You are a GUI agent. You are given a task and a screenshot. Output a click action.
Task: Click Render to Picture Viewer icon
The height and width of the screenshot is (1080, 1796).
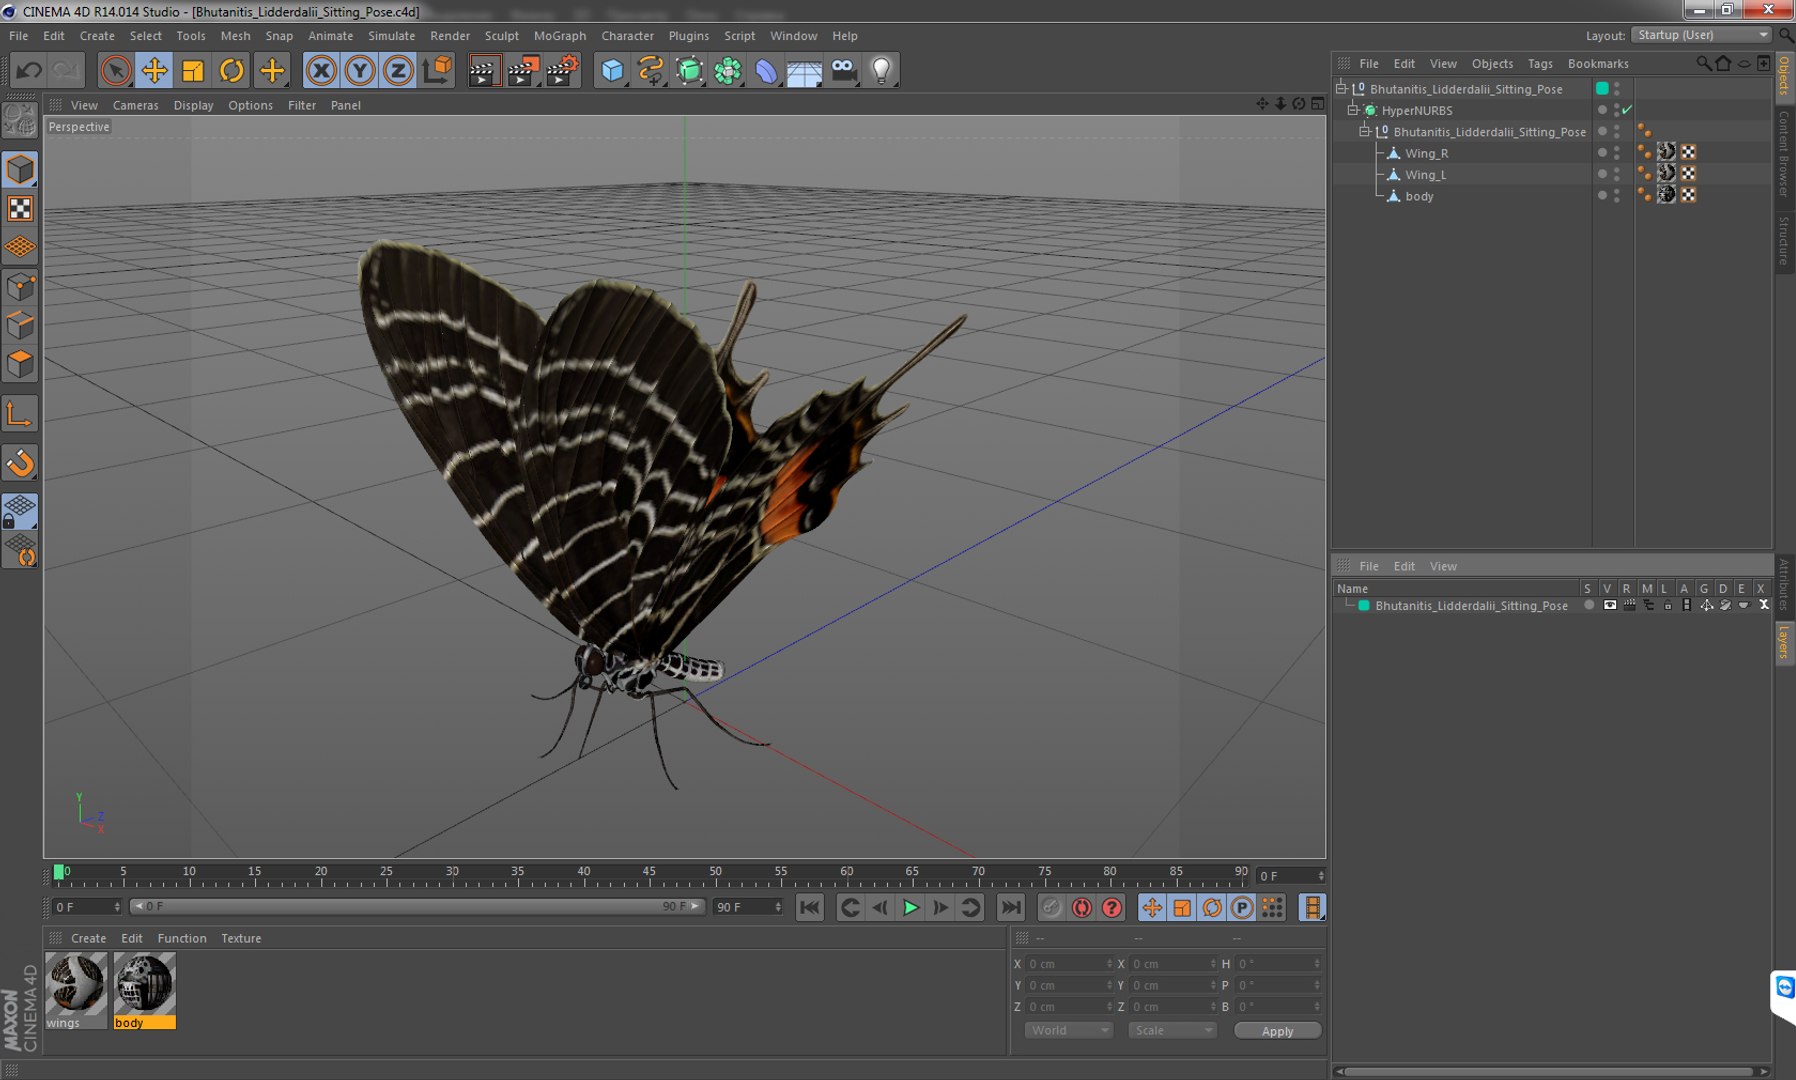pos(522,70)
